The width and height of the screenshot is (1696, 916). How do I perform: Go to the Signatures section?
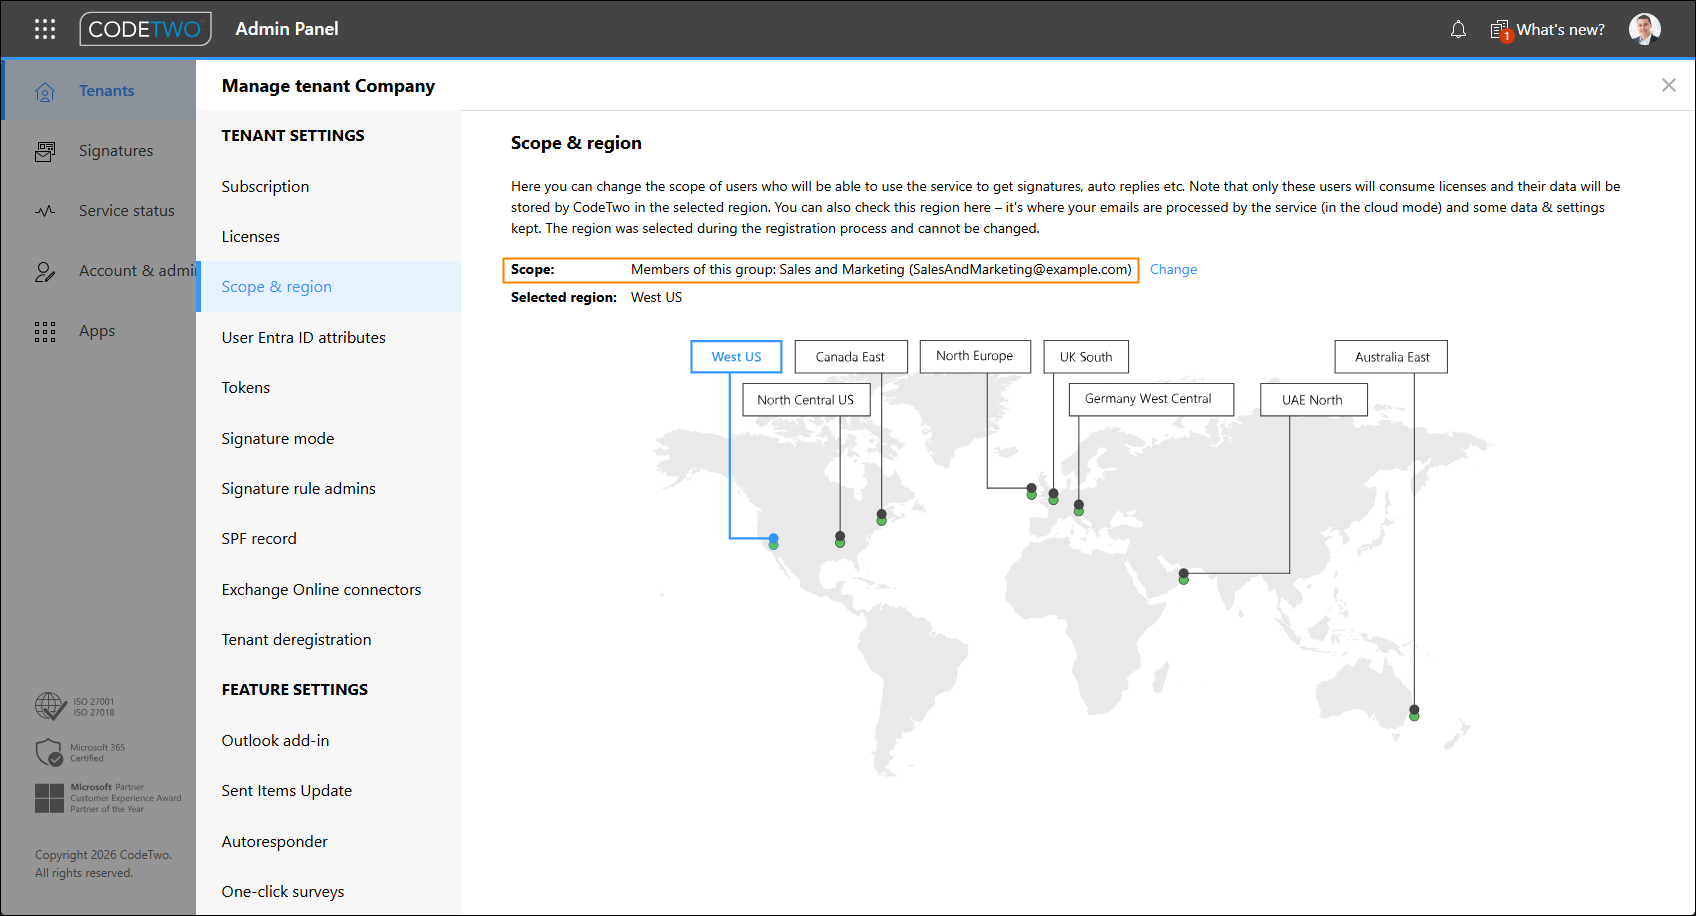[100, 150]
